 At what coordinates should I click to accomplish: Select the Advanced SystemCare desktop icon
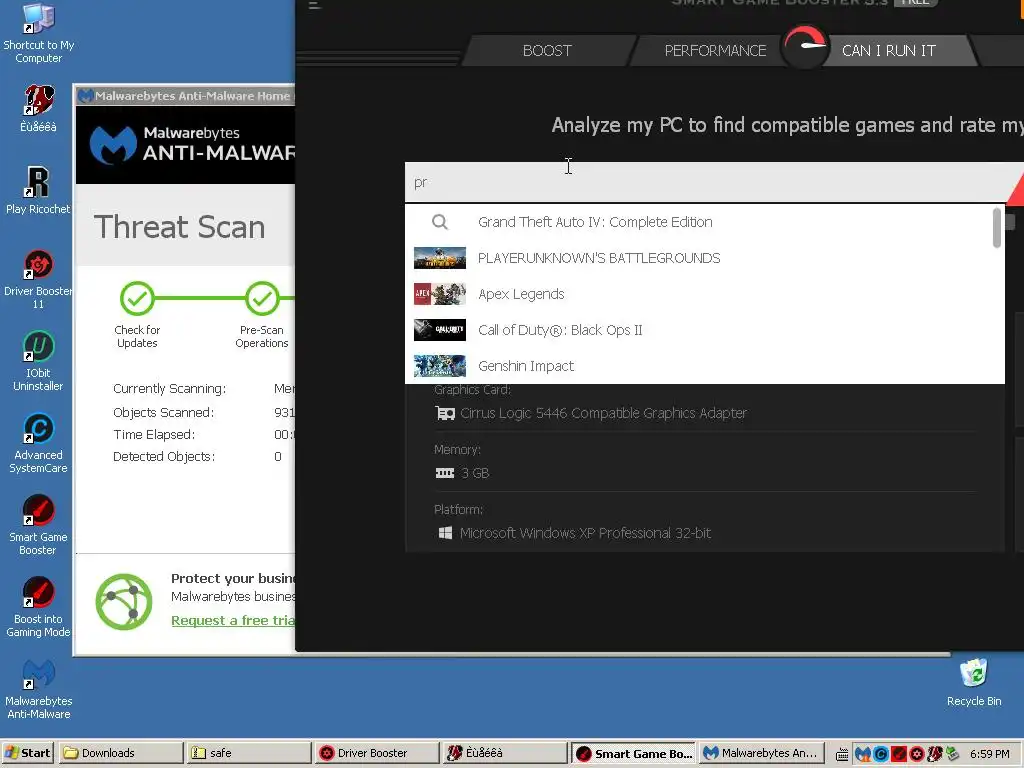pos(38,443)
